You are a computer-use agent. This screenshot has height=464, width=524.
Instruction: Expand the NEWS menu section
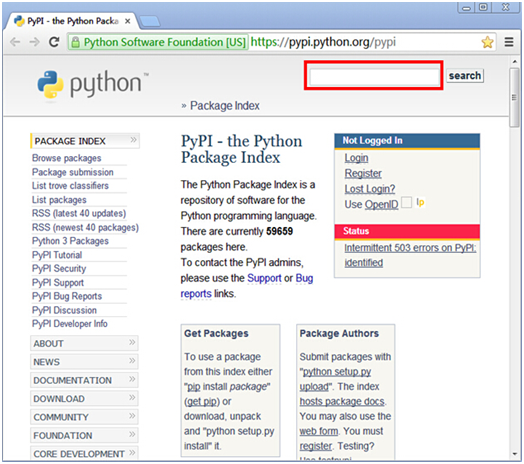(84, 361)
